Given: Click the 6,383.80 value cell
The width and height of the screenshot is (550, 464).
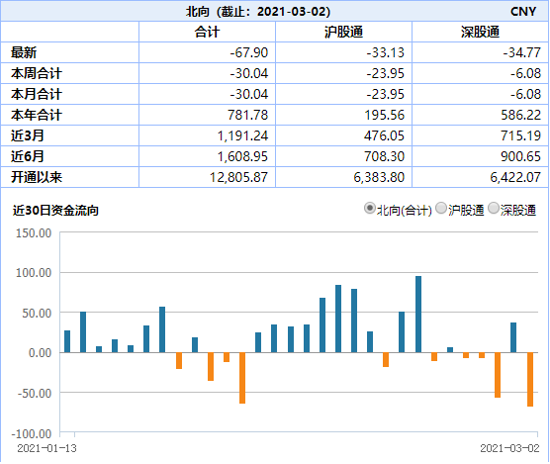Looking at the screenshot, I should click(379, 177).
